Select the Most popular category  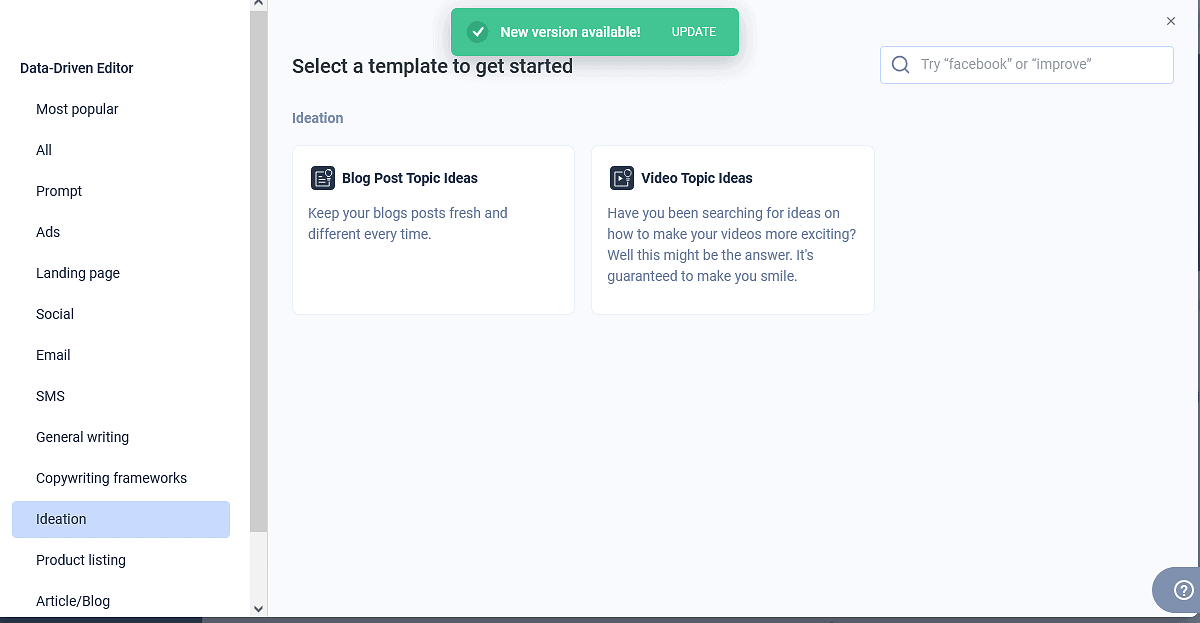tap(77, 109)
